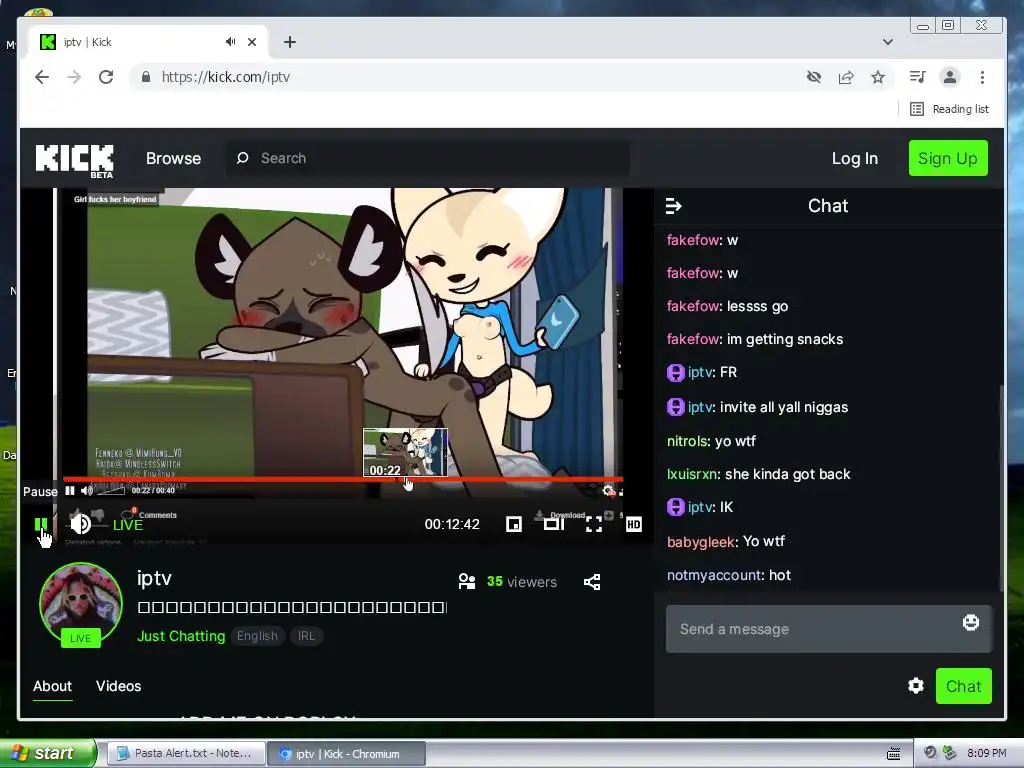Open the streamer's profile avatar

[x=80, y=603]
